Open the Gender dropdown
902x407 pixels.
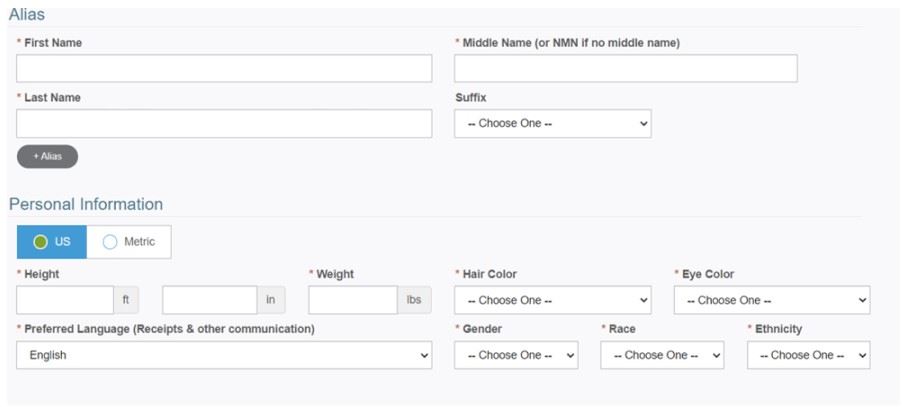[x=516, y=355]
